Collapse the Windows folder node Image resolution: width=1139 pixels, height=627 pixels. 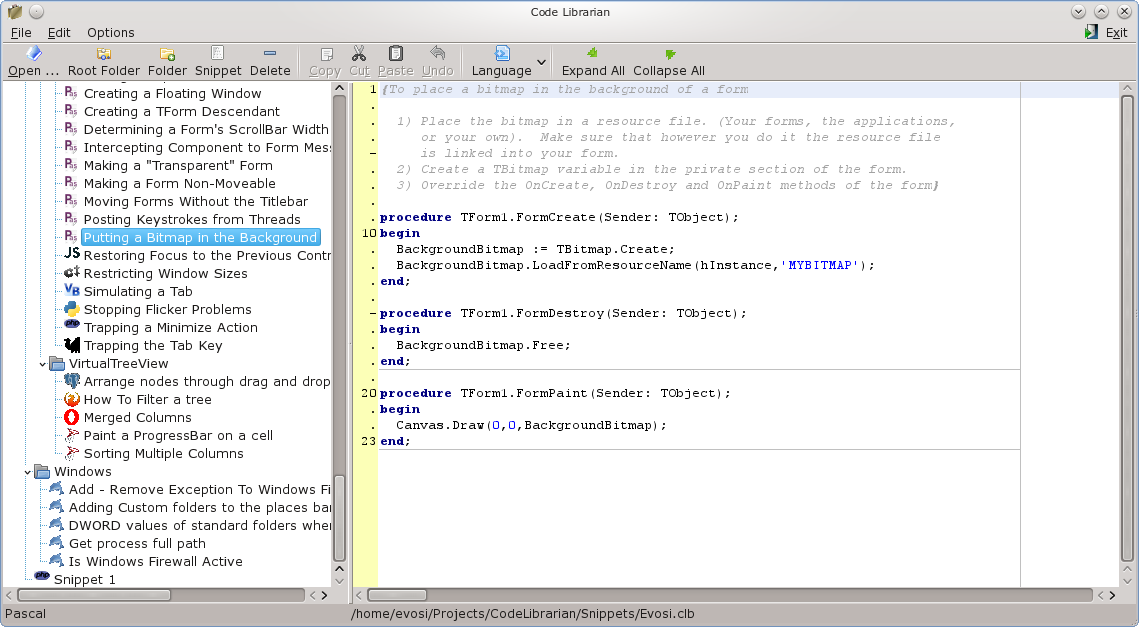(28, 472)
